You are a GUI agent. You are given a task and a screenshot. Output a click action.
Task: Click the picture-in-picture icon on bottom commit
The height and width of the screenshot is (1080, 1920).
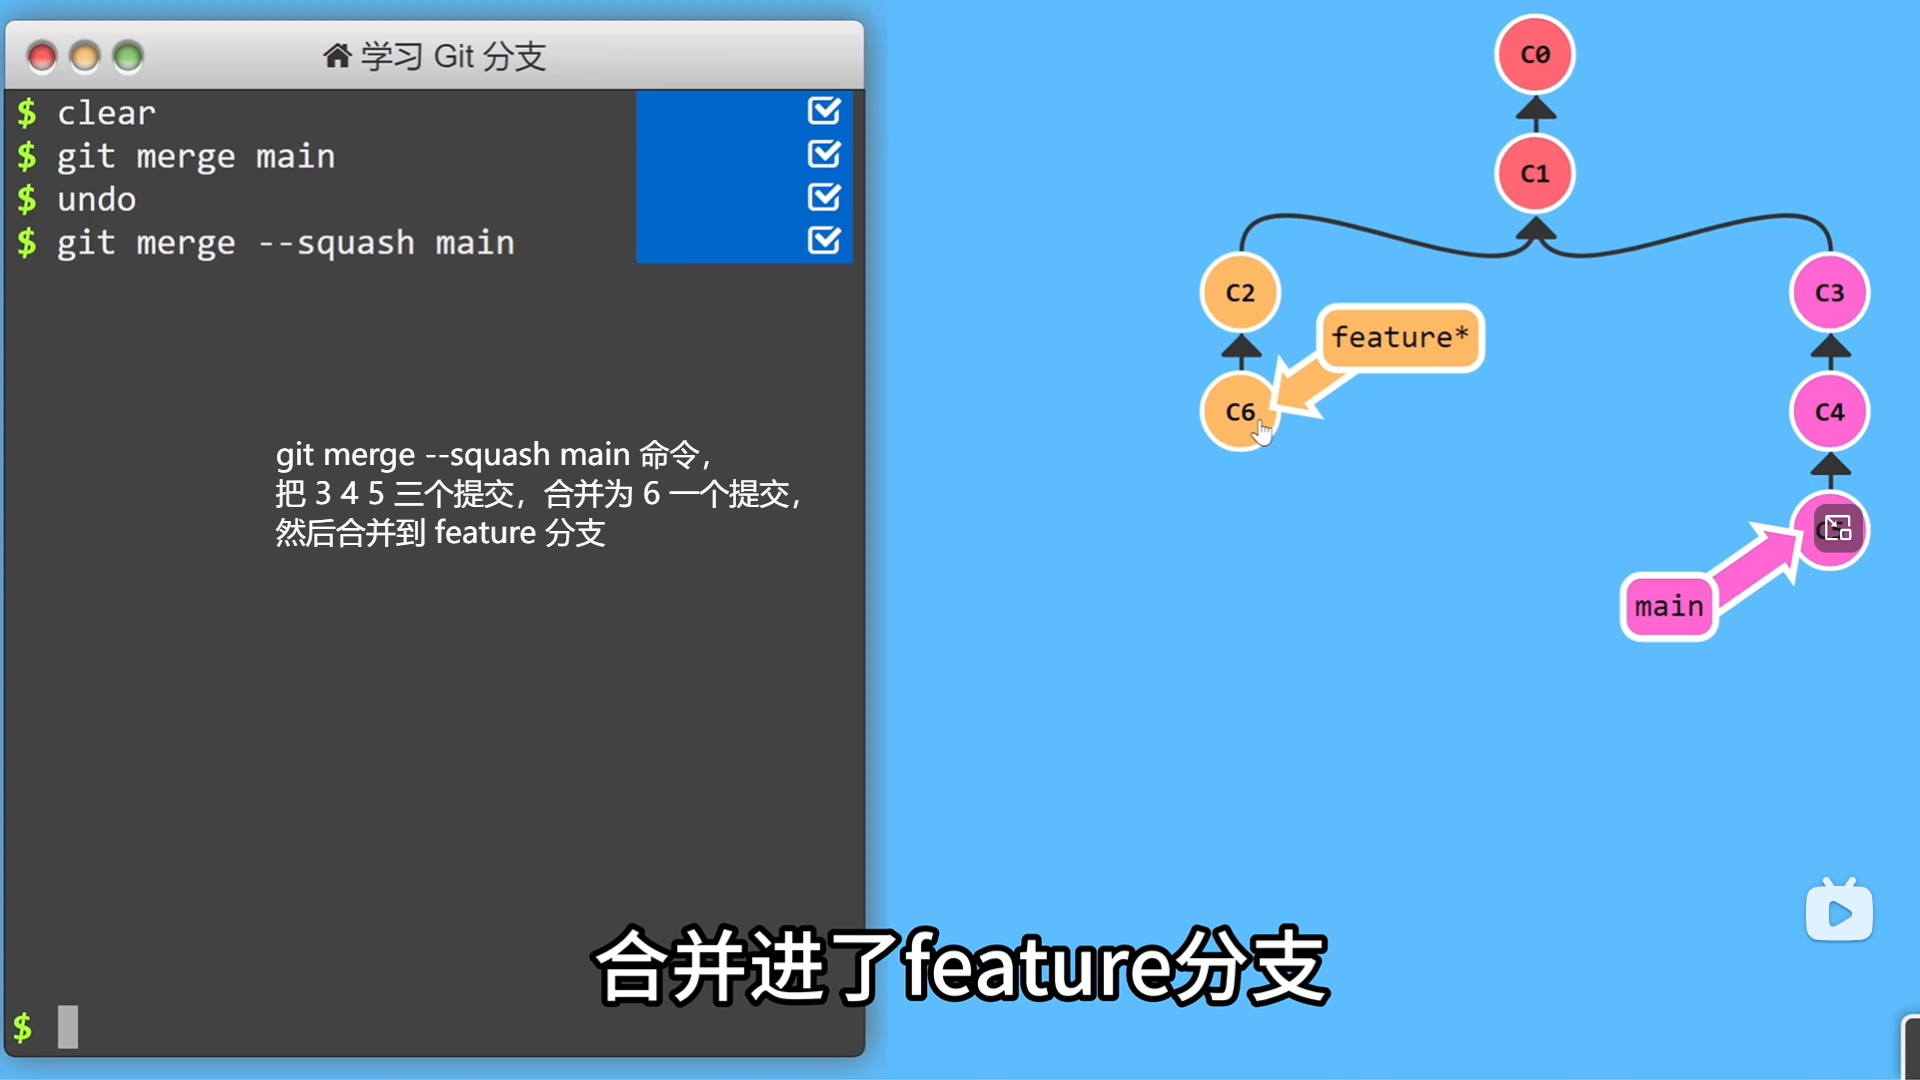click(1838, 528)
